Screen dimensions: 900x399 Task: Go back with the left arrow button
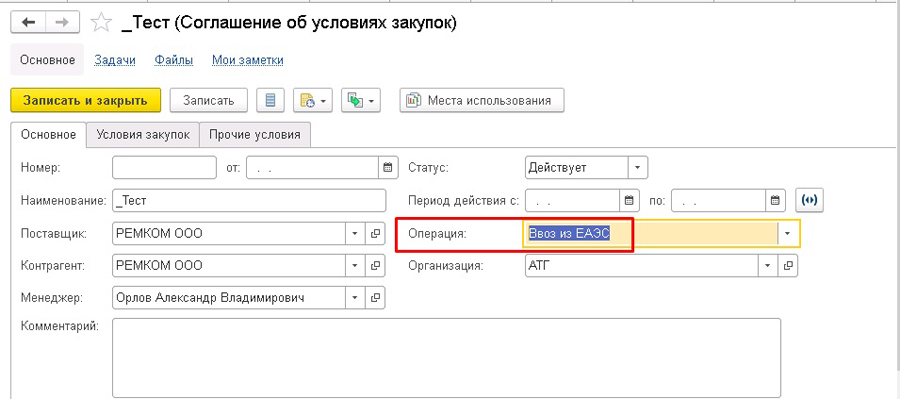28,22
